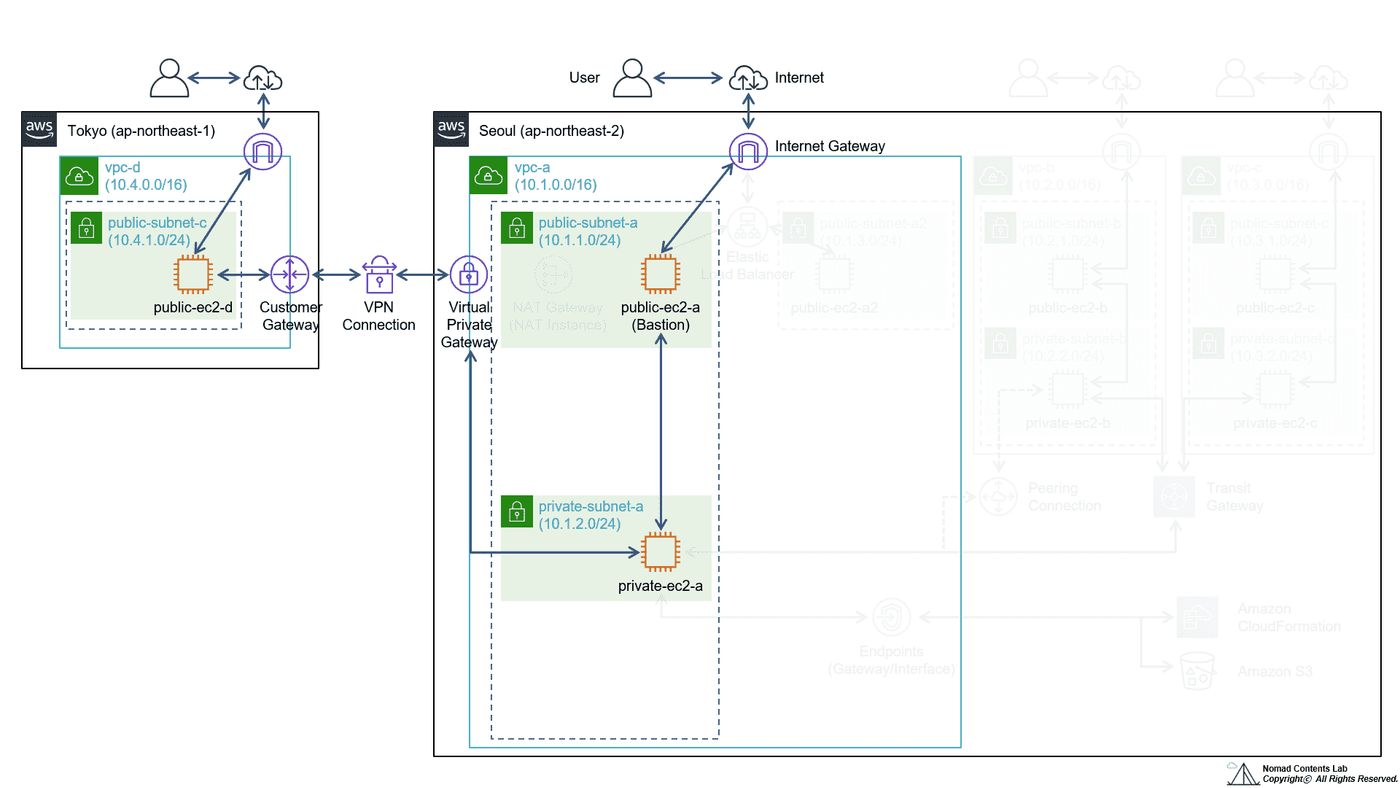Click the 'Customer Gateway' label
Viewport: 1400px width, 788px height.
point(291,316)
